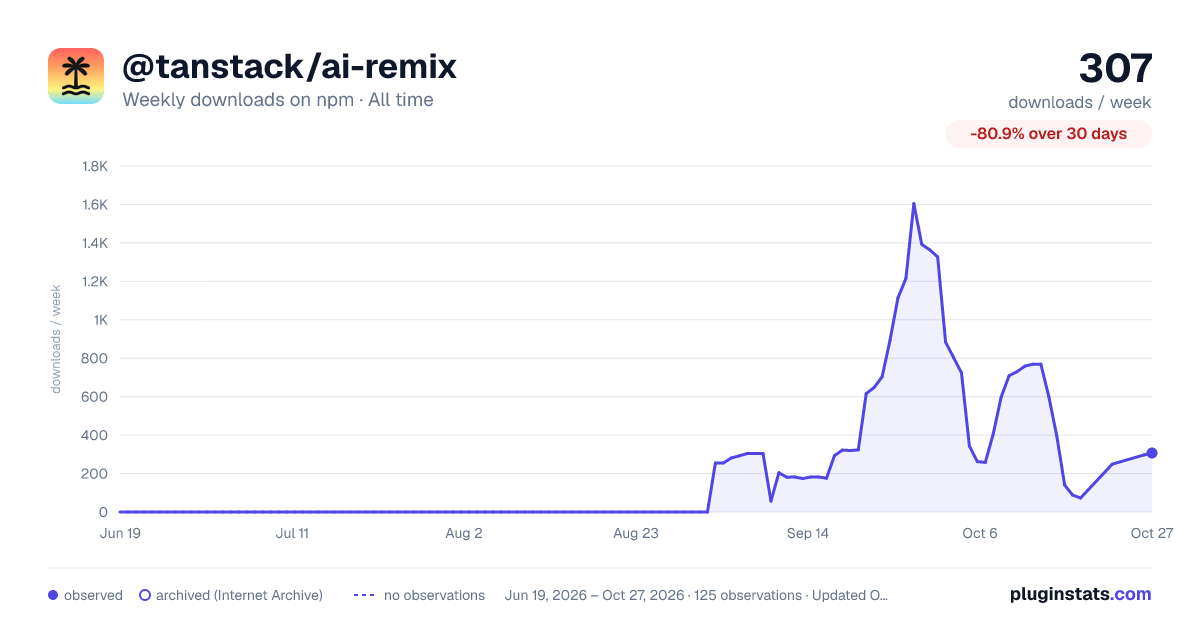Click the dashed 'no observations' legend line

364,595
